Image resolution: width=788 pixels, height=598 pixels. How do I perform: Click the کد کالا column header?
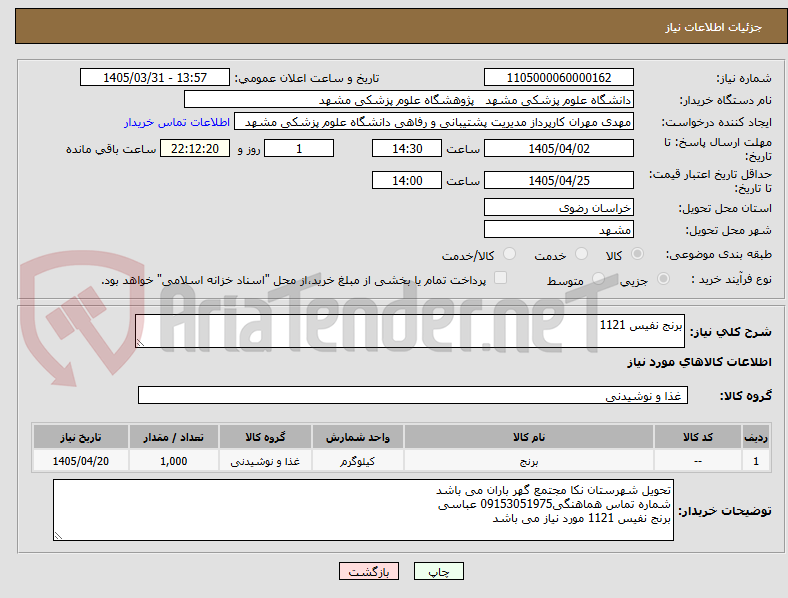(x=698, y=437)
